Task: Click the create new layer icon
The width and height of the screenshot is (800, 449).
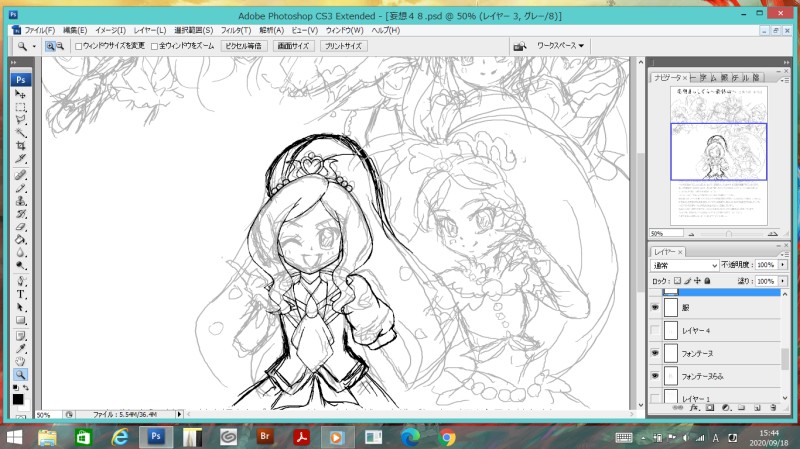Action: pos(757,408)
